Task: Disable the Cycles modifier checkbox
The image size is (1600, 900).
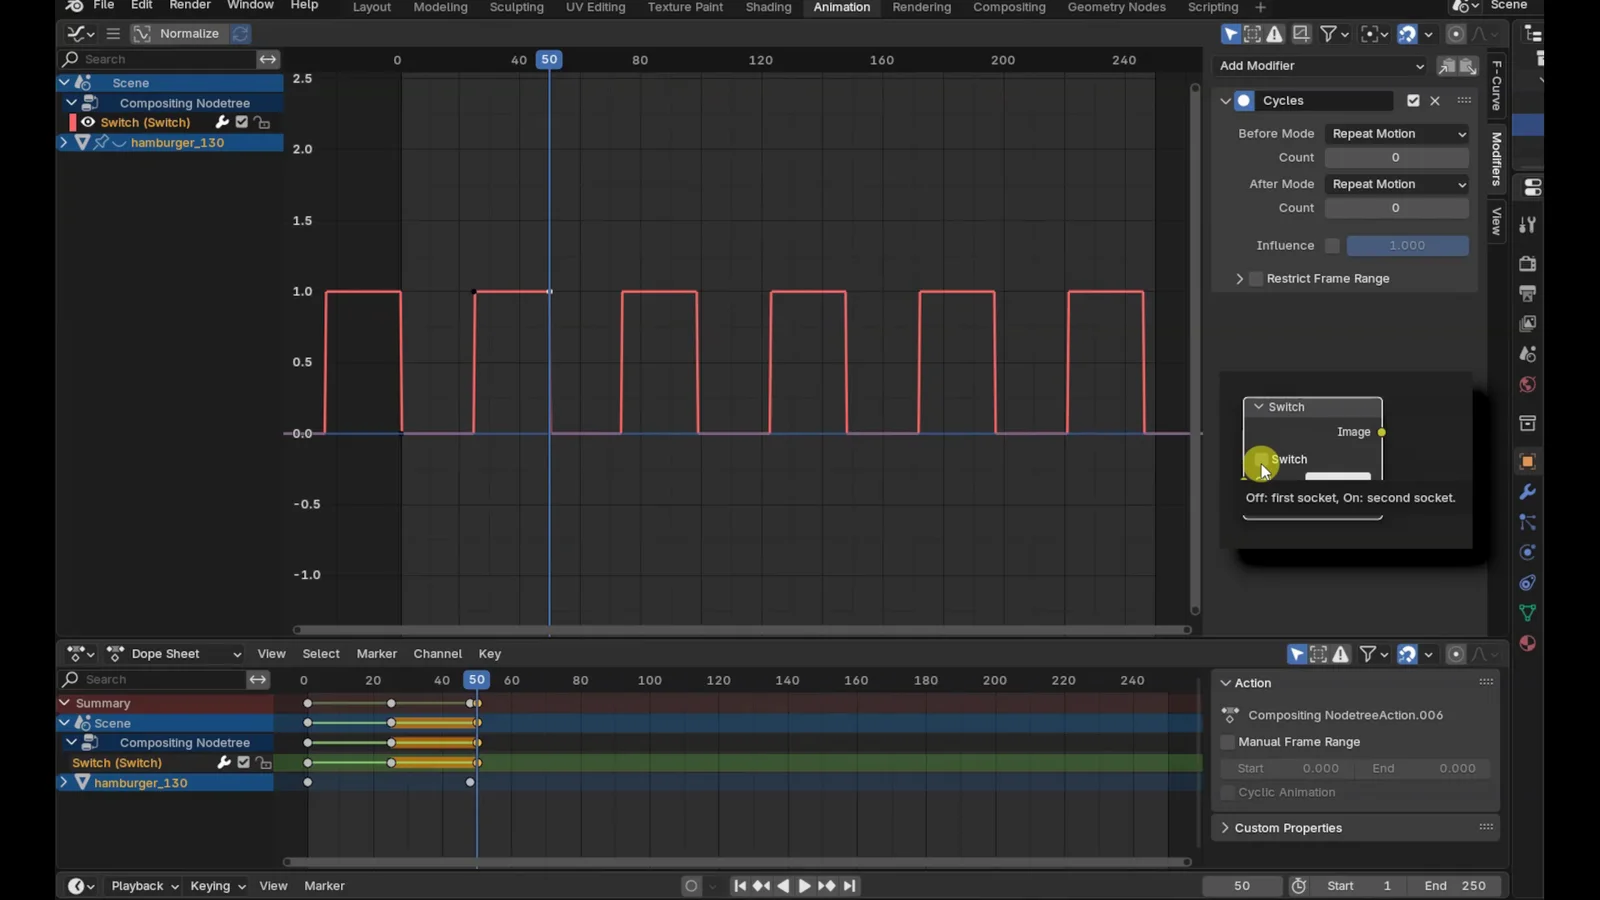Action: pos(1413,101)
